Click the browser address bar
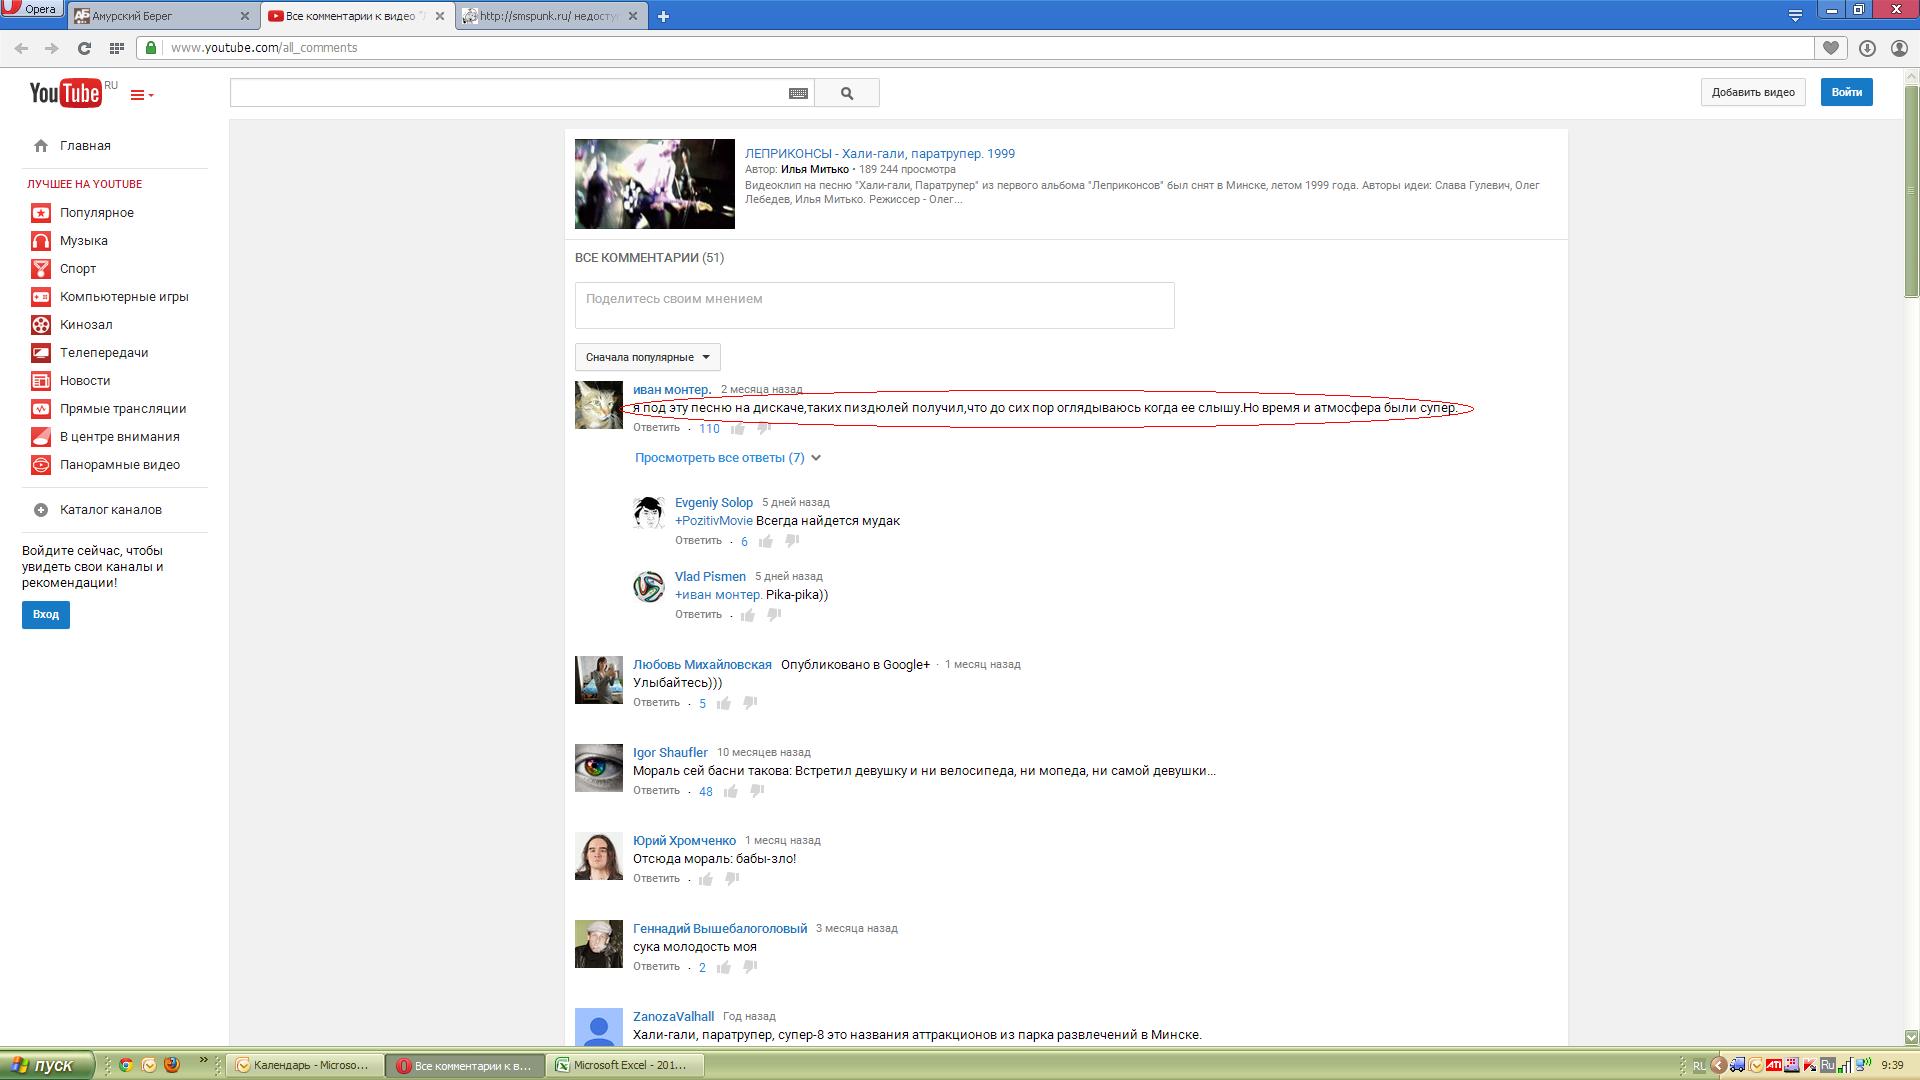The height and width of the screenshot is (1080, 1920). point(975,48)
